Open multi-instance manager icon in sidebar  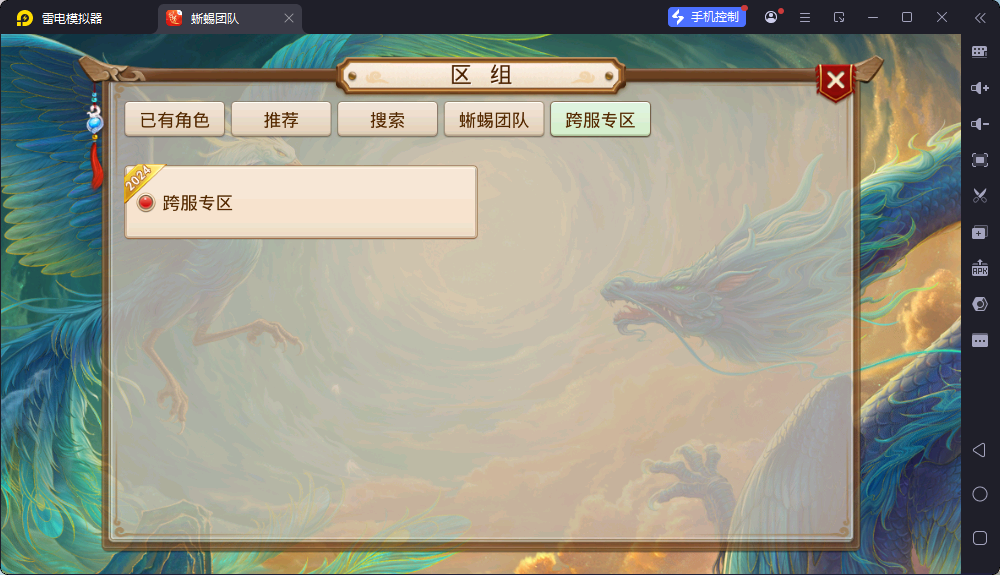[x=980, y=233]
